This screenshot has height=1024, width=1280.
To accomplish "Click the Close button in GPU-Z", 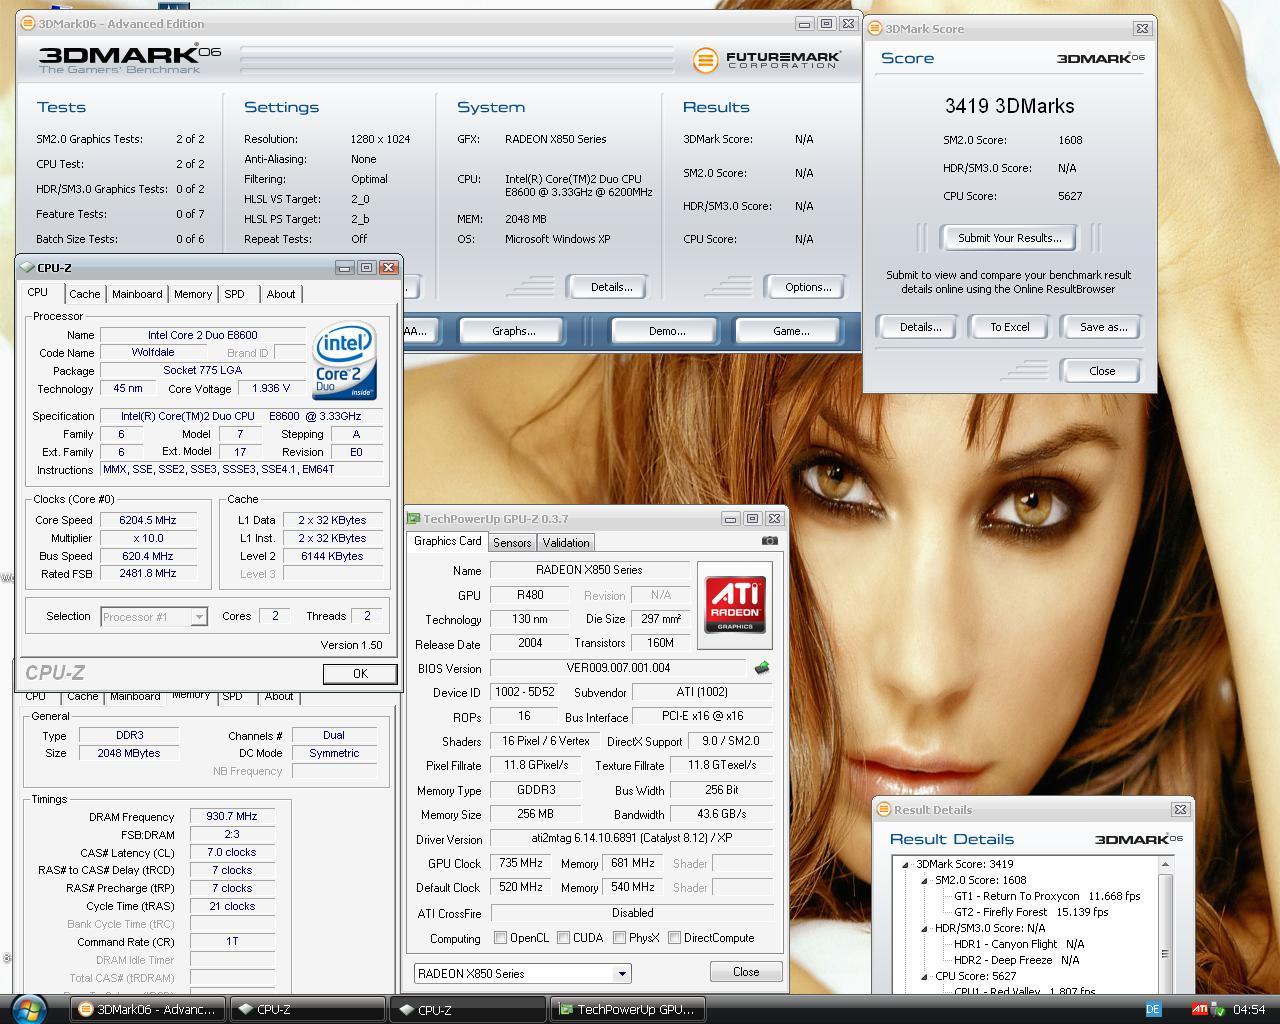I will click(746, 972).
